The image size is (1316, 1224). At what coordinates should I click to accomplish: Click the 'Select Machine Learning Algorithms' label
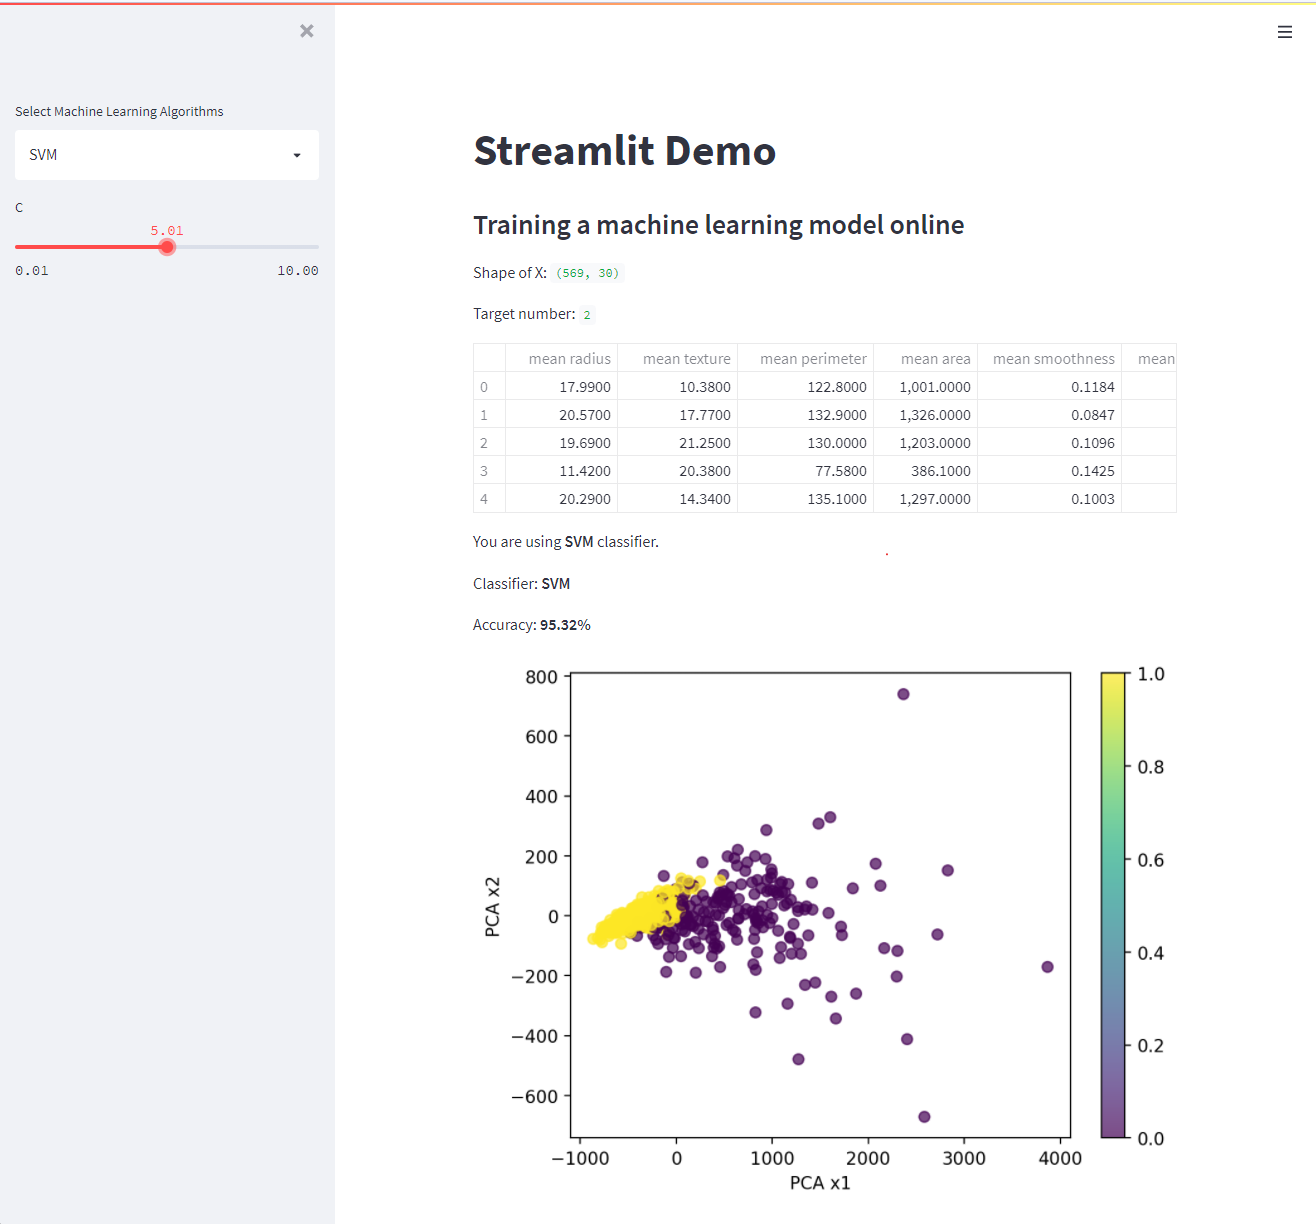tap(119, 112)
